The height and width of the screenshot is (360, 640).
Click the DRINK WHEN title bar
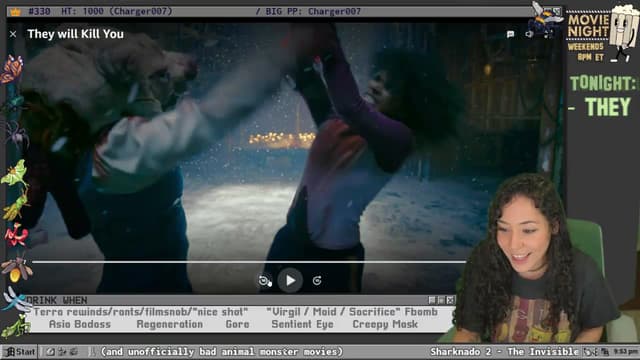point(241,300)
